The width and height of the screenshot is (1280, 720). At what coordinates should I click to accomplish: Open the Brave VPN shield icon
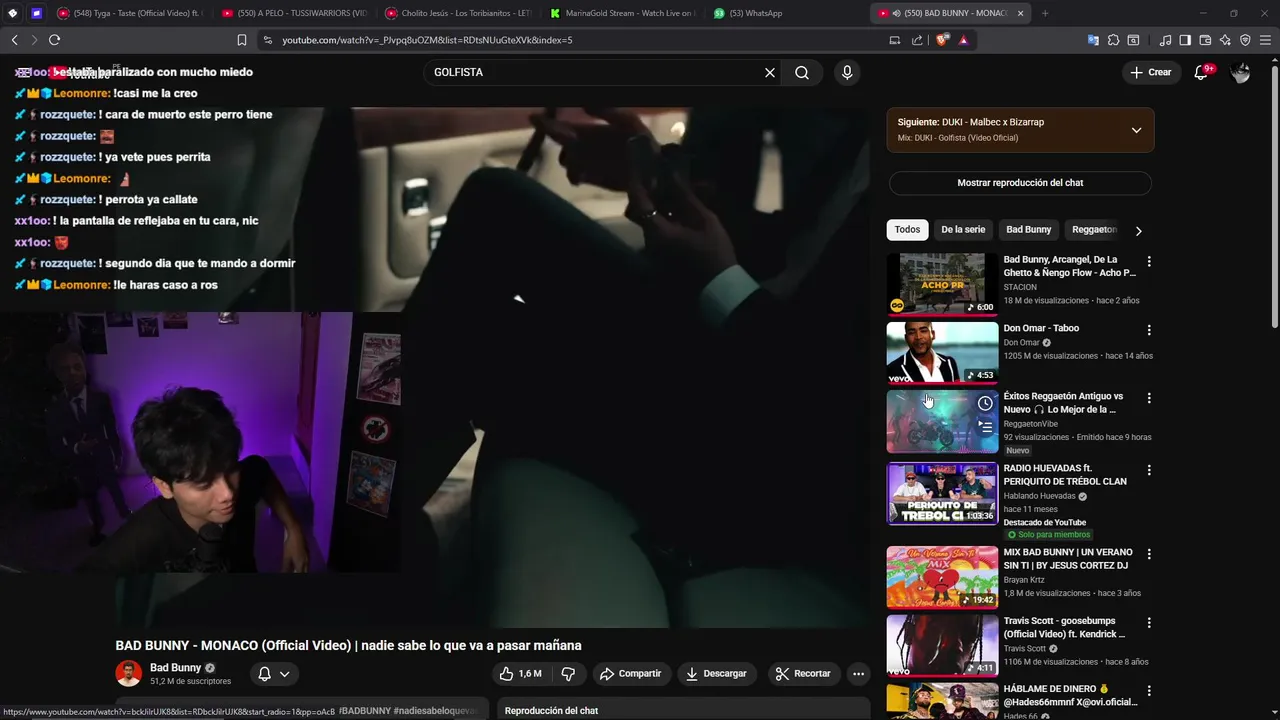[x=1245, y=40]
